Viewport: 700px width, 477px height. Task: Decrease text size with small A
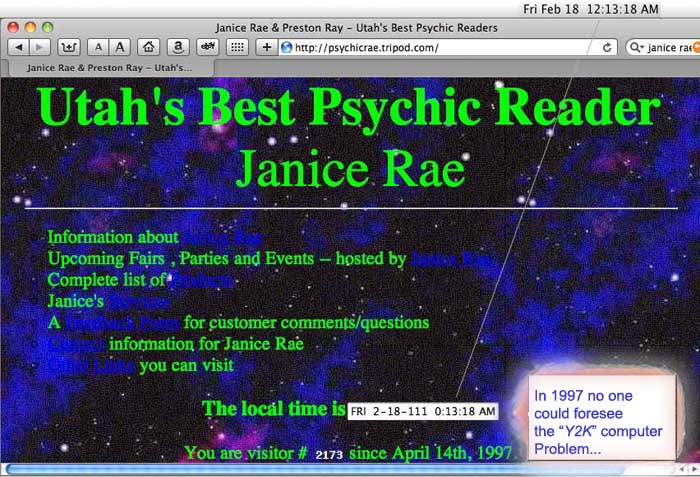[98, 47]
